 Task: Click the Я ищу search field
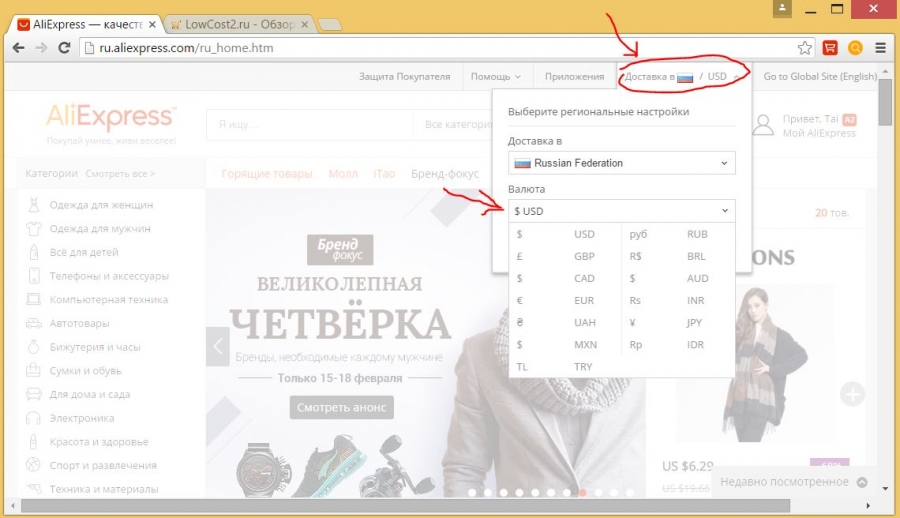click(x=310, y=125)
